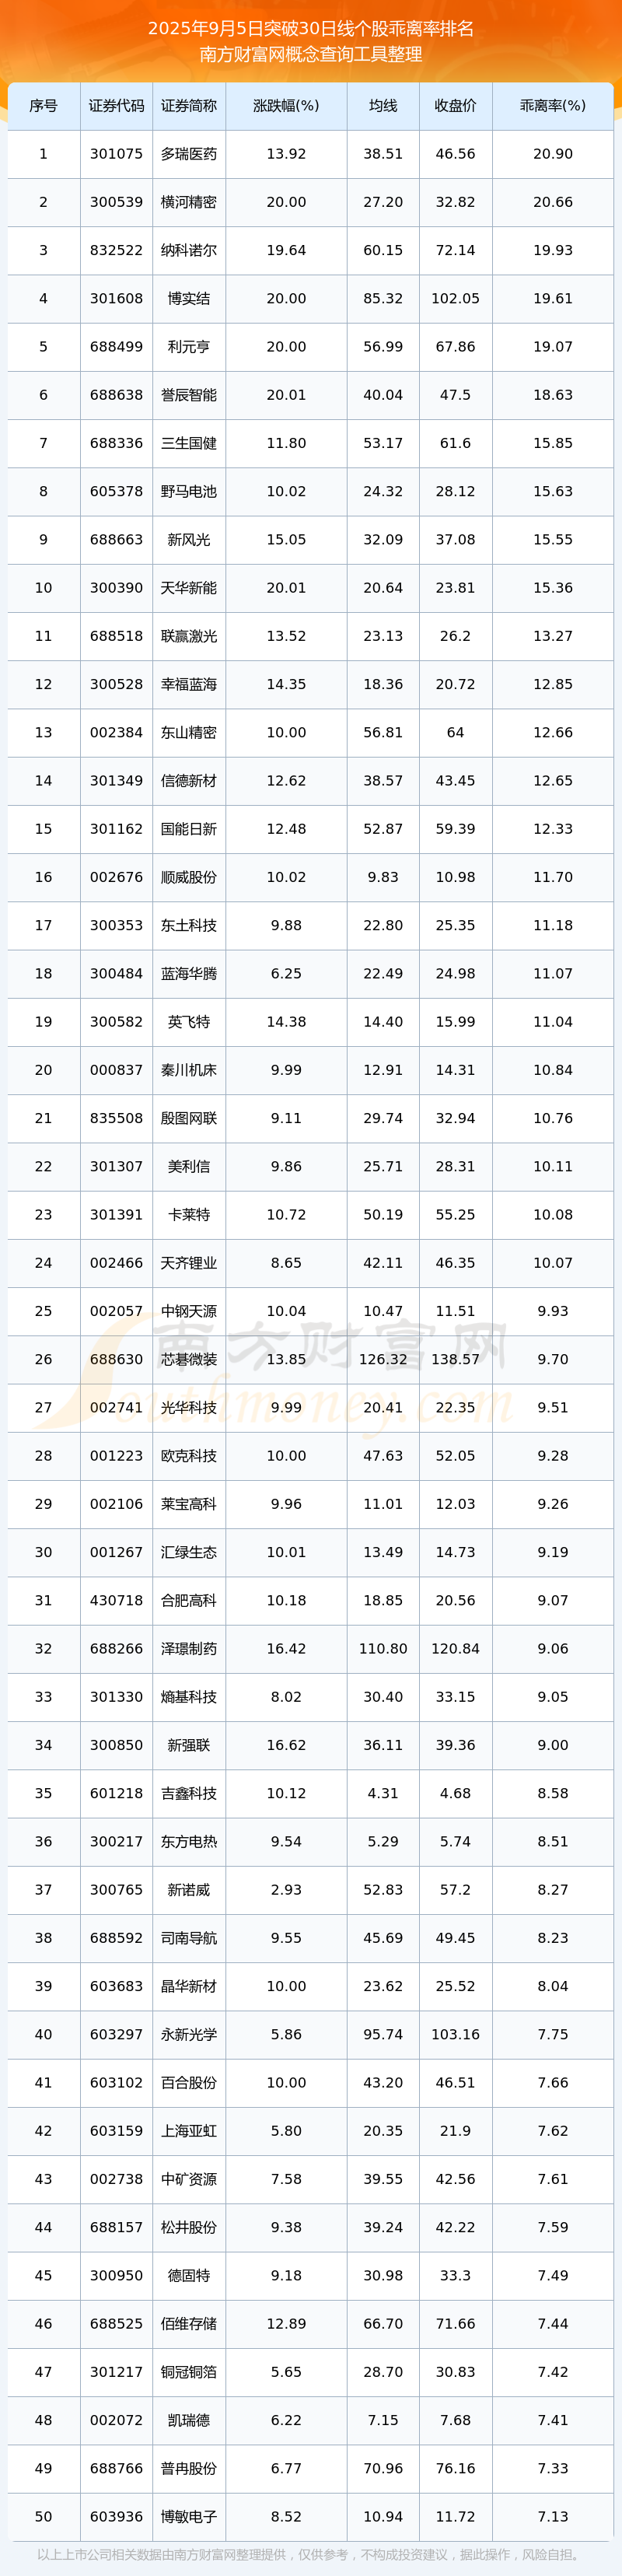
Task: Click stock name 东方电热
Action: (189, 1842)
